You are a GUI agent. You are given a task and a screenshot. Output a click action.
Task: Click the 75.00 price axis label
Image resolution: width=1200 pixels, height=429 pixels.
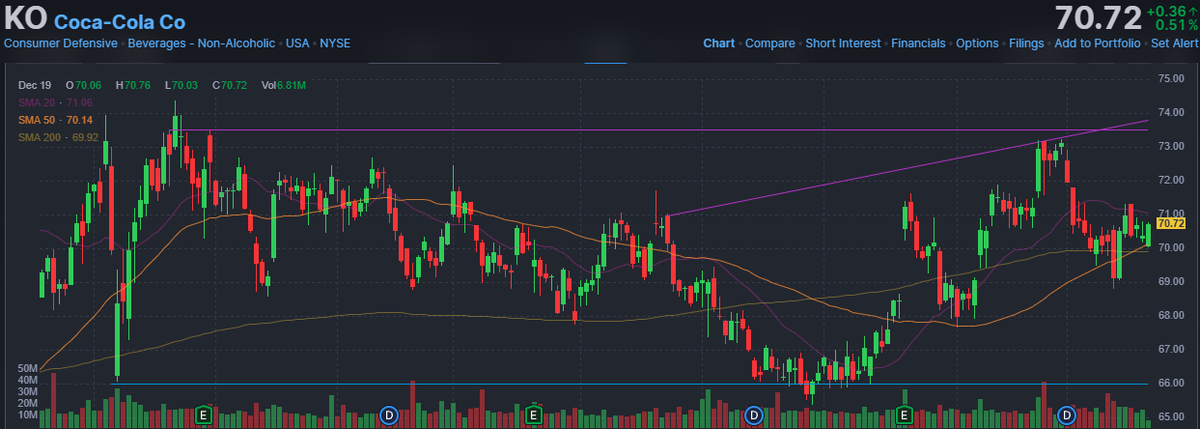click(x=1171, y=78)
